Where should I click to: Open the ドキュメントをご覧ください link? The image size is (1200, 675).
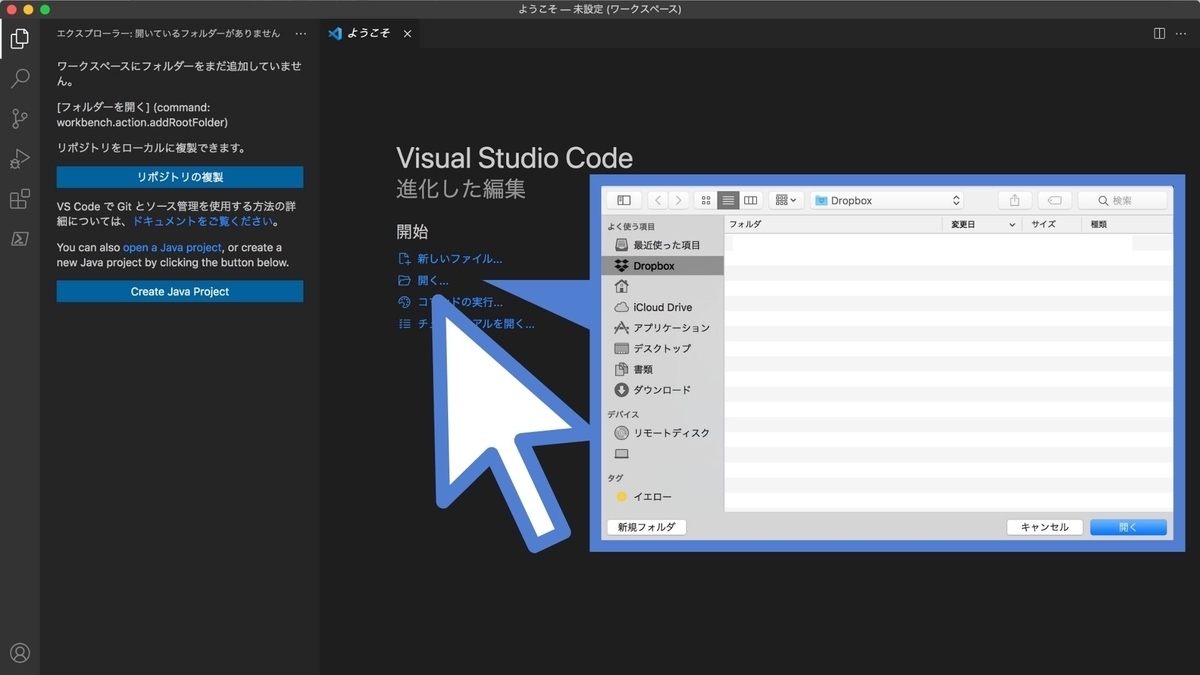(x=203, y=221)
